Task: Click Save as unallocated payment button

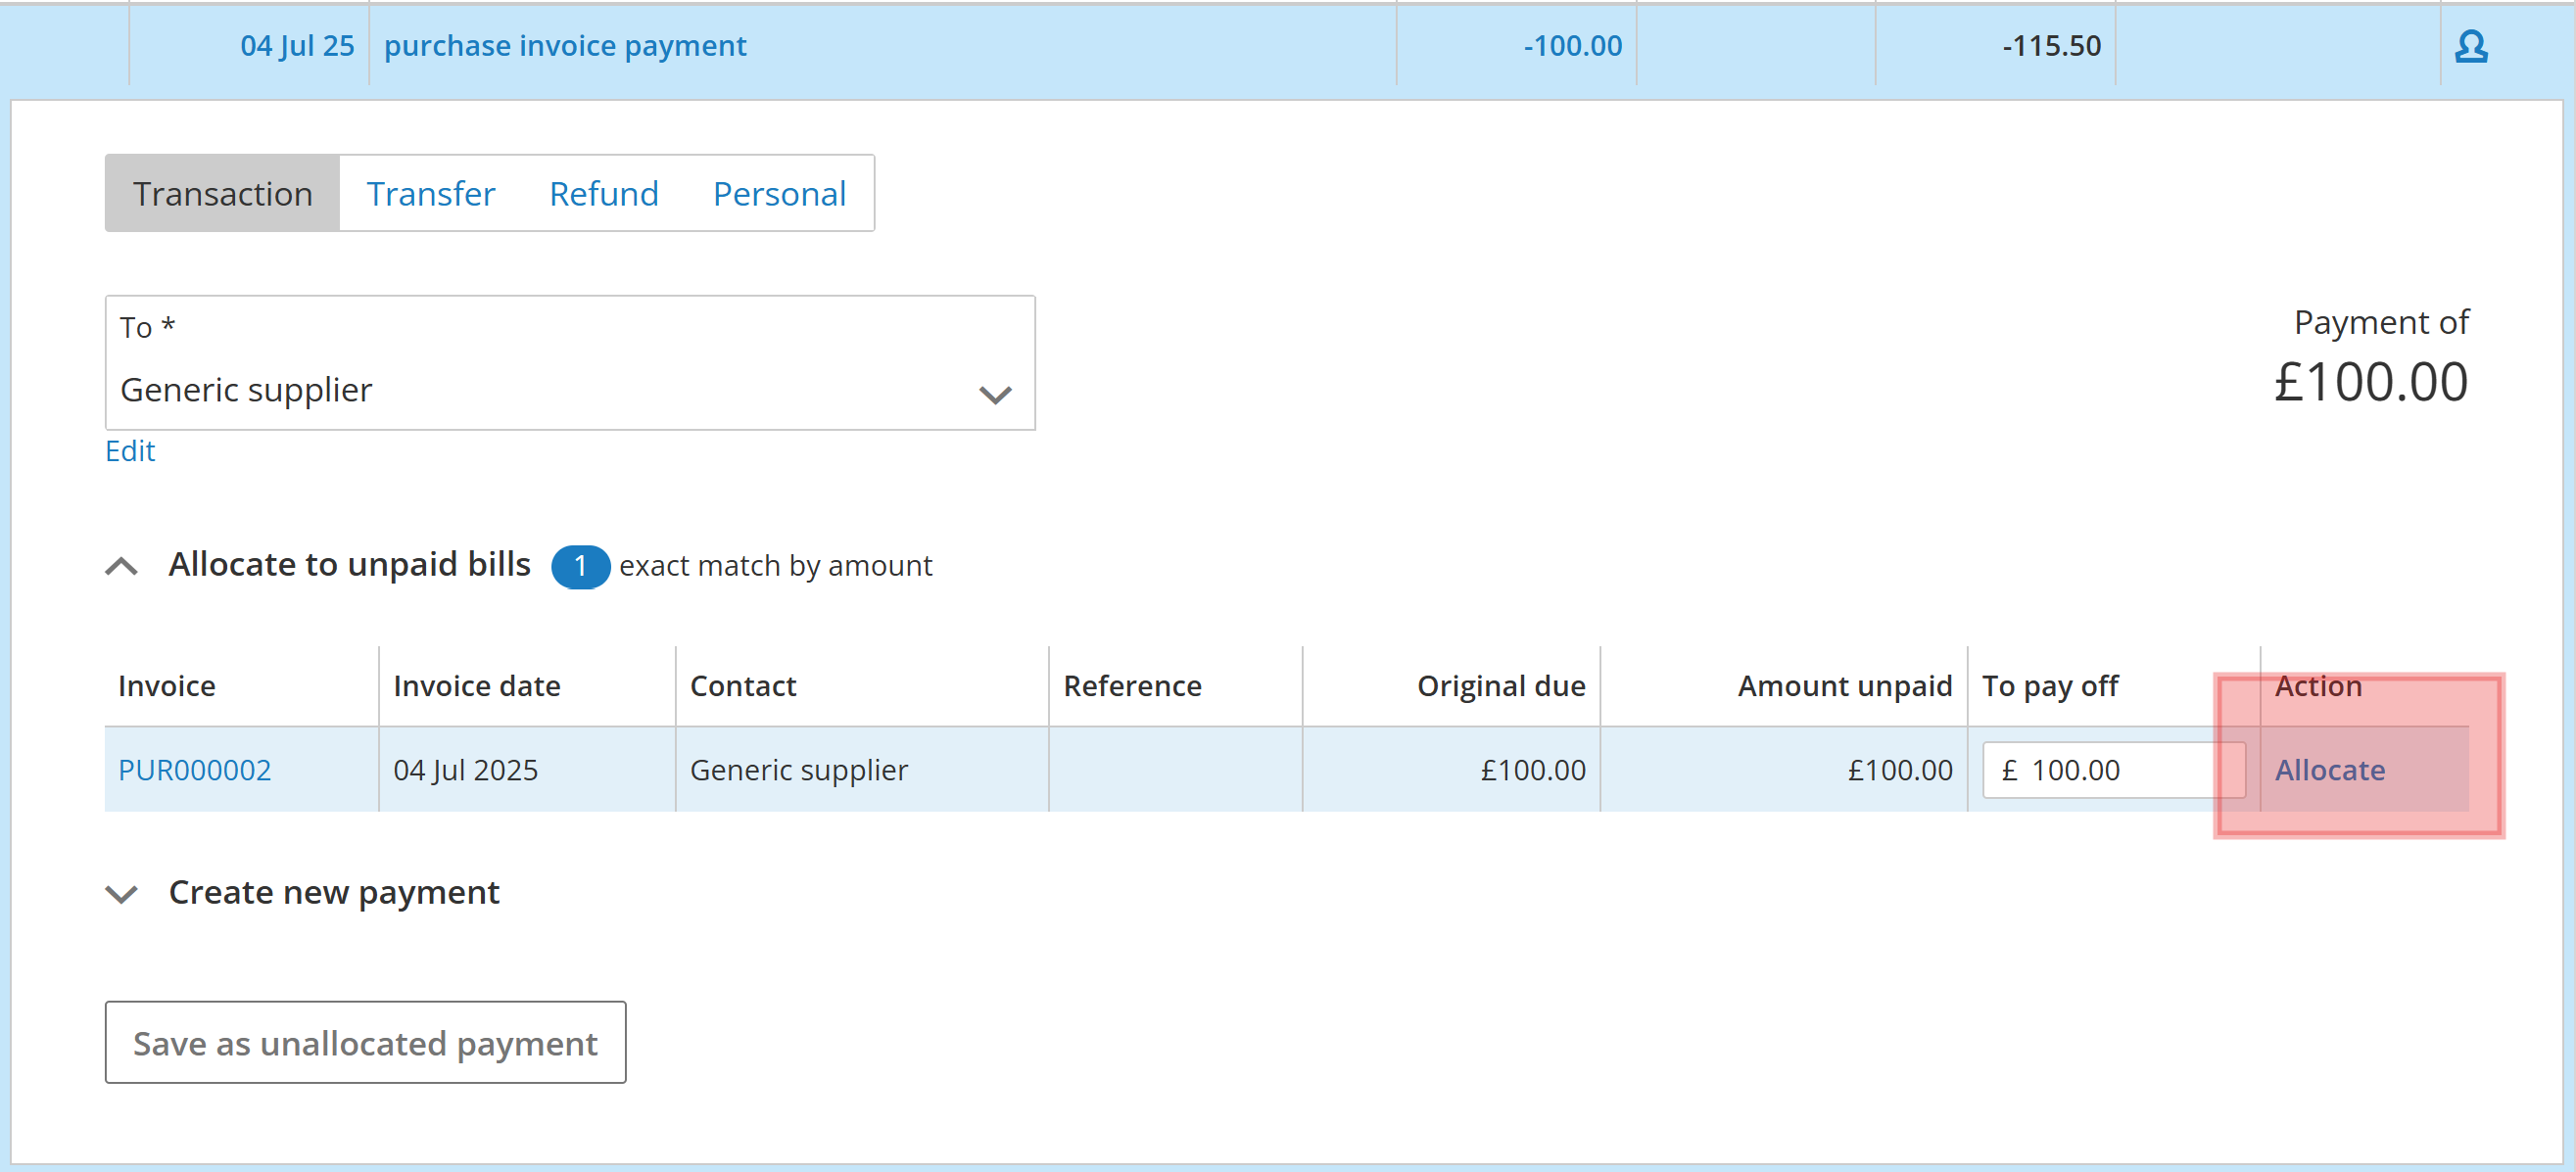Action: pyautogui.click(x=365, y=1043)
